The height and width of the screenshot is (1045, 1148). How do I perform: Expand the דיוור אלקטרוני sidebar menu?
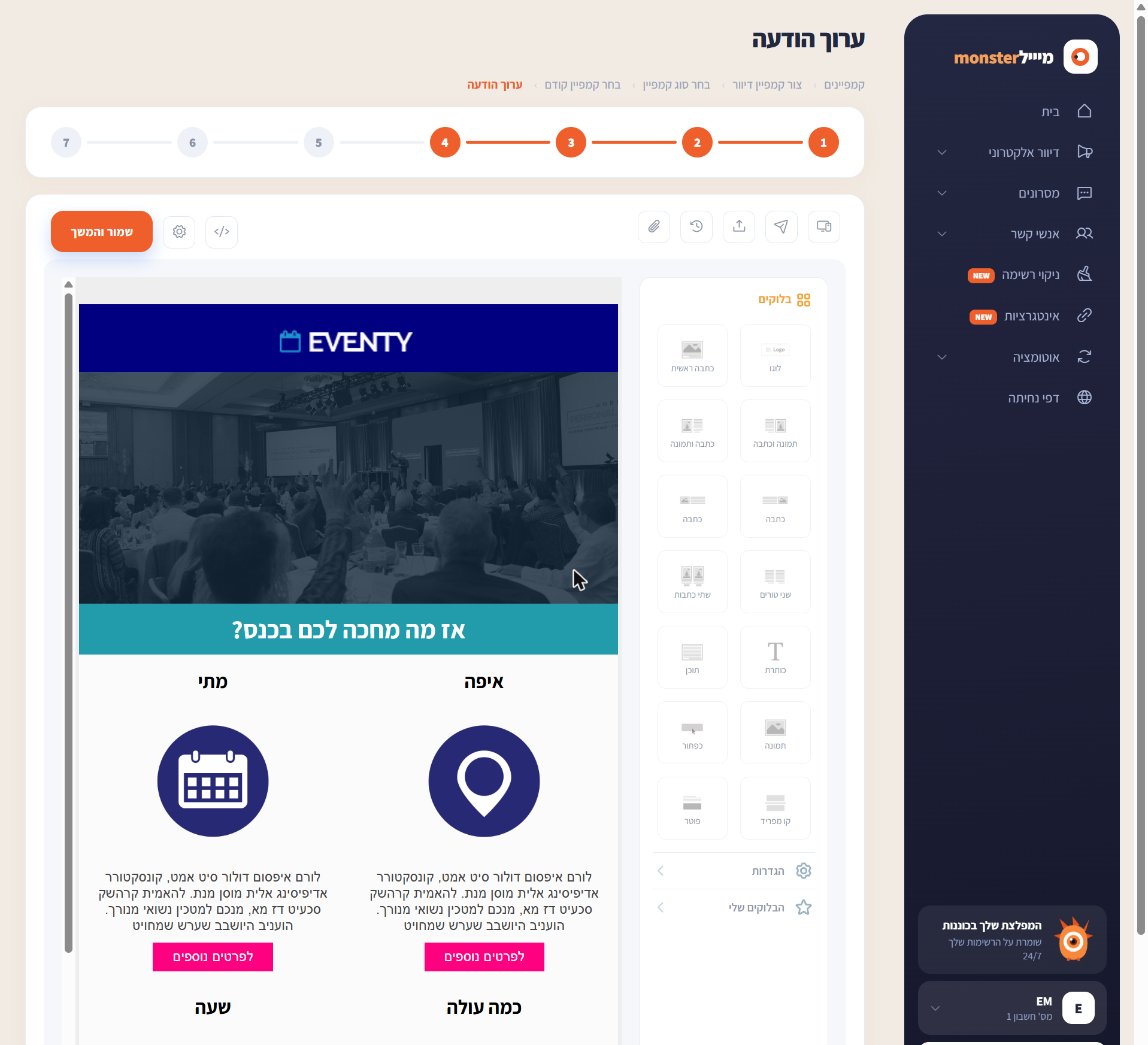(x=1013, y=152)
